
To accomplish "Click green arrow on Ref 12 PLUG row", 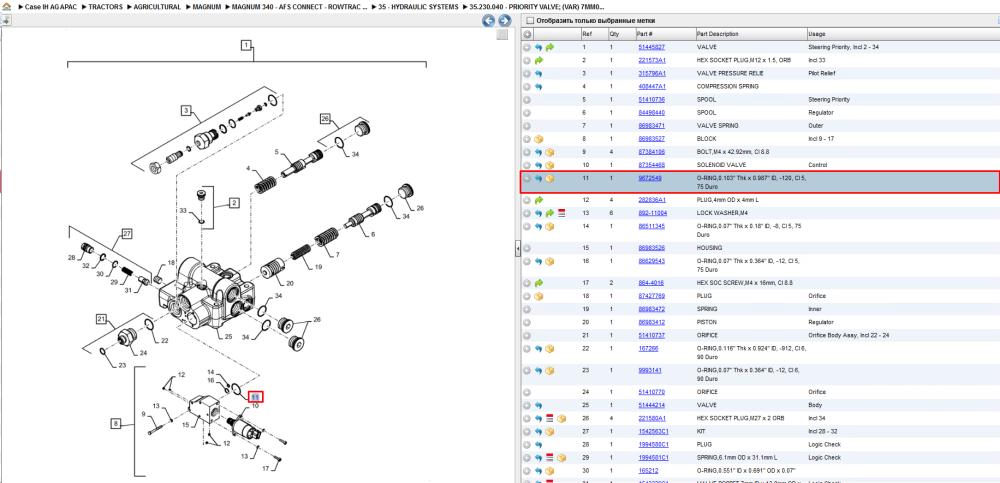I will [538, 200].
